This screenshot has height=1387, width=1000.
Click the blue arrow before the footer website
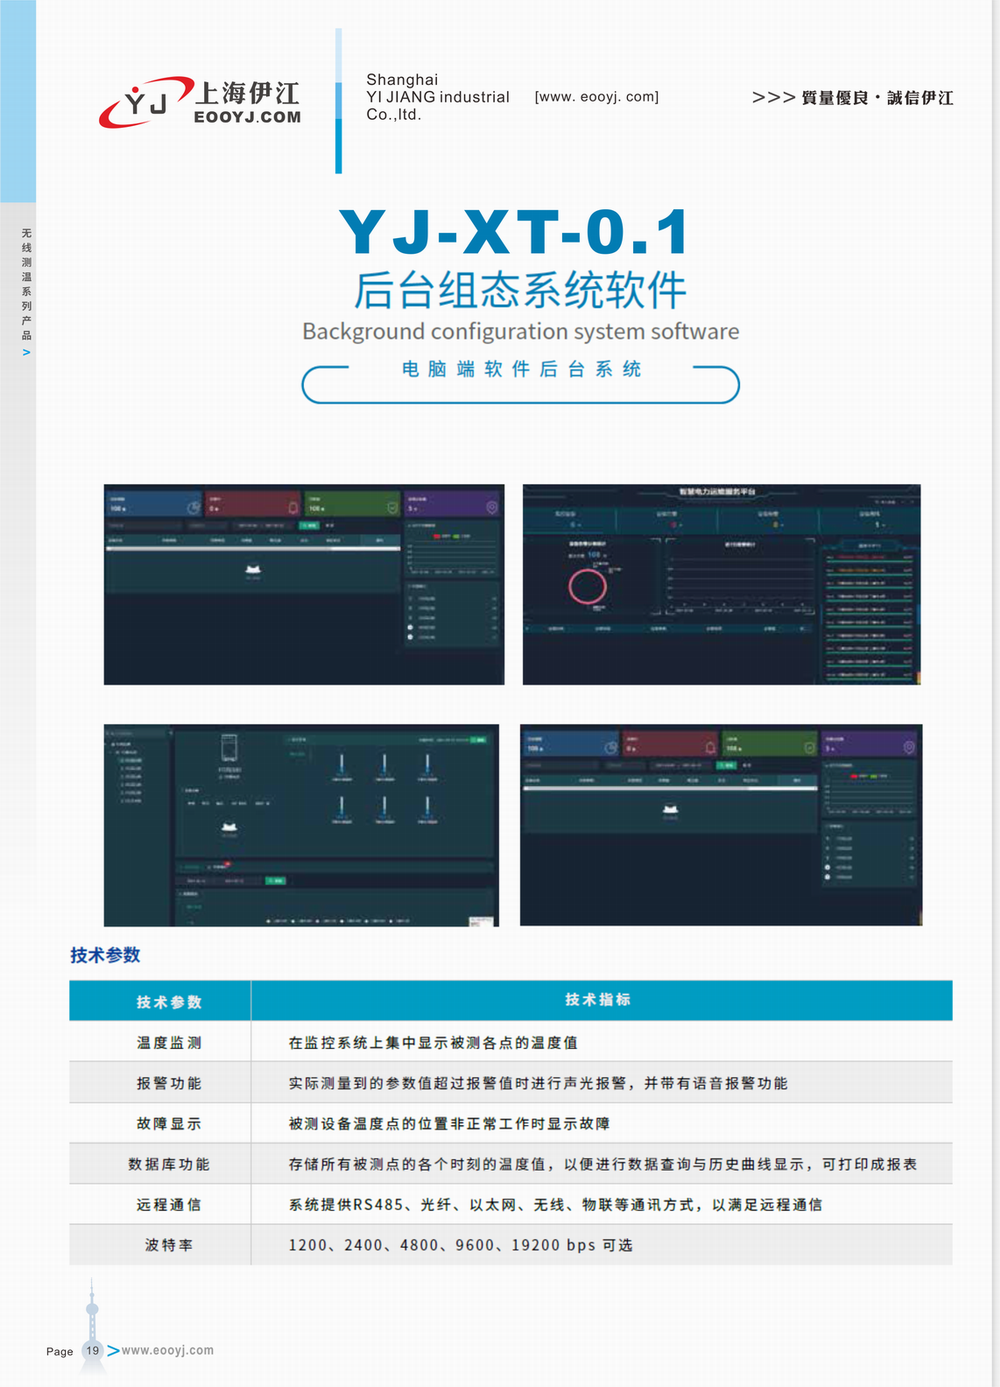pyautogui.click(x=113, y=1351)
